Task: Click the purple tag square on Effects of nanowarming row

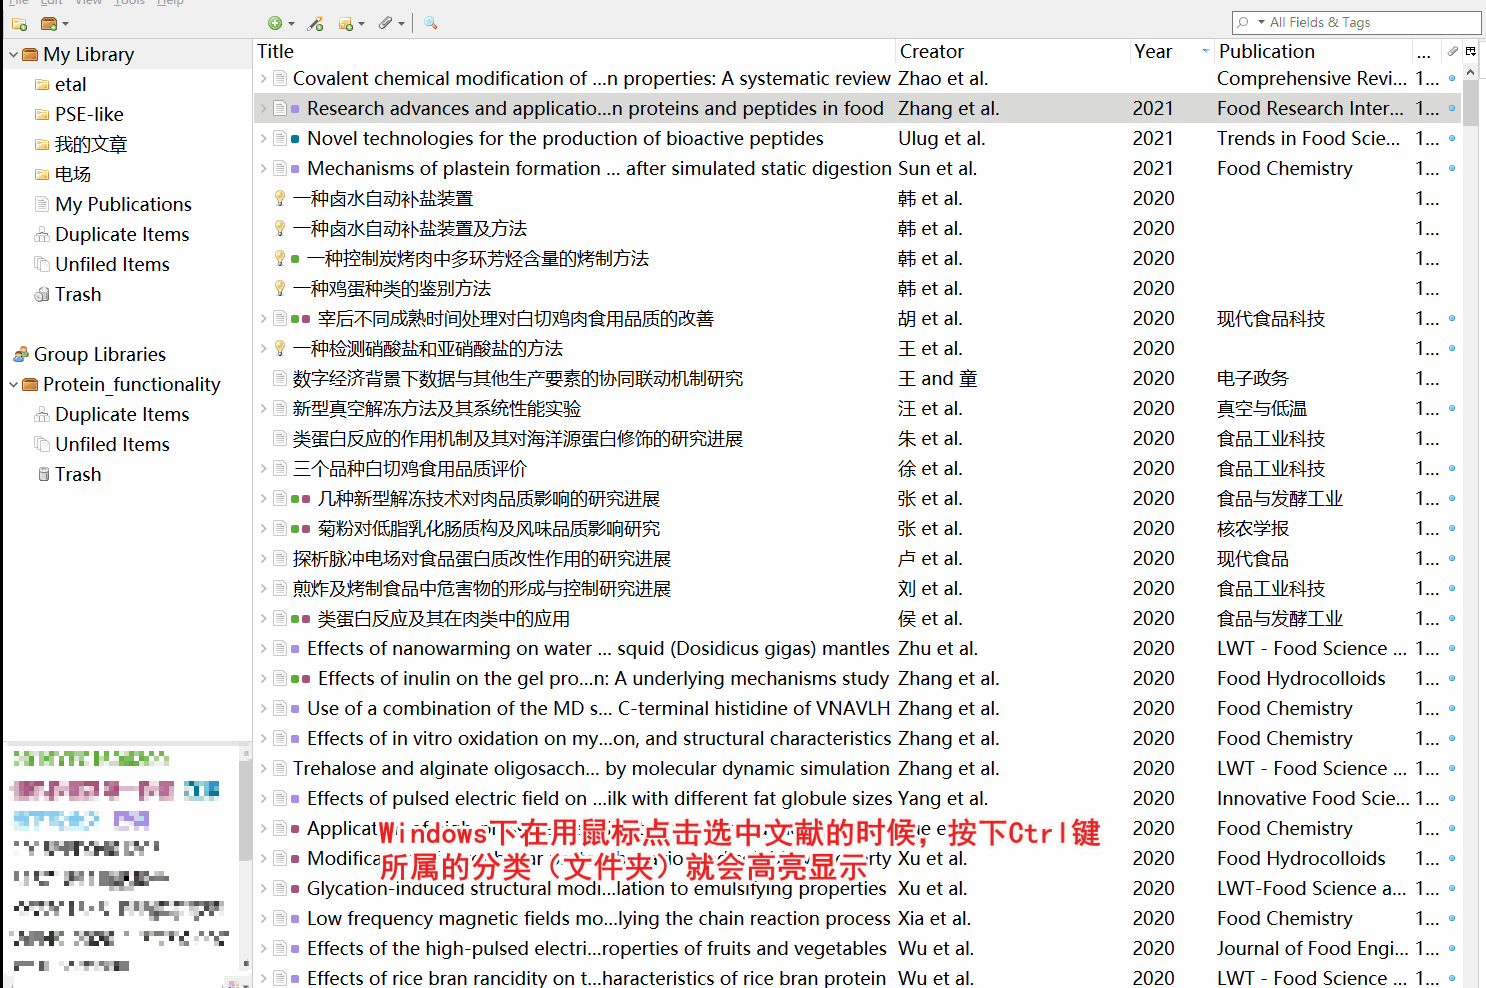Action: 295,648
